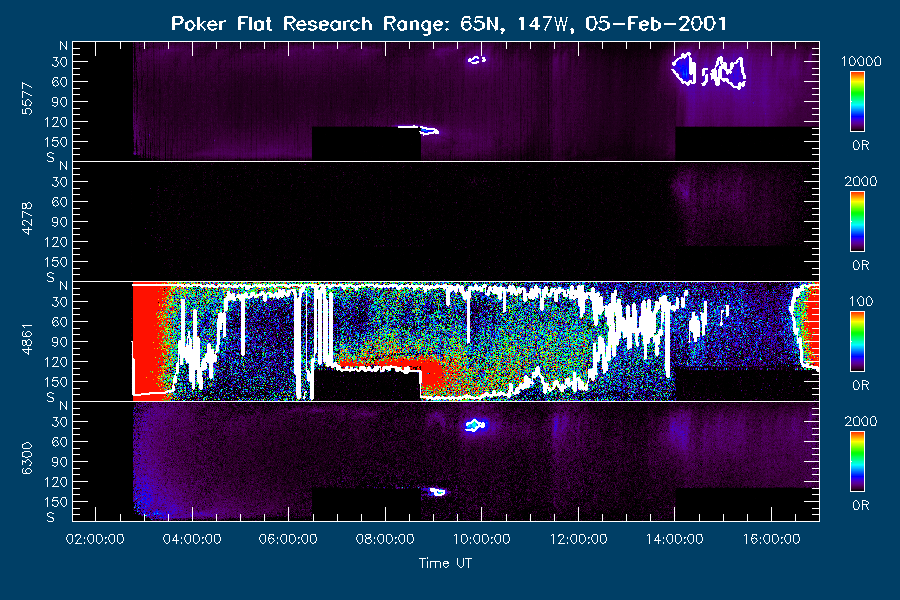Select the 30 tick label of the 4278 panel

(60, 182)
